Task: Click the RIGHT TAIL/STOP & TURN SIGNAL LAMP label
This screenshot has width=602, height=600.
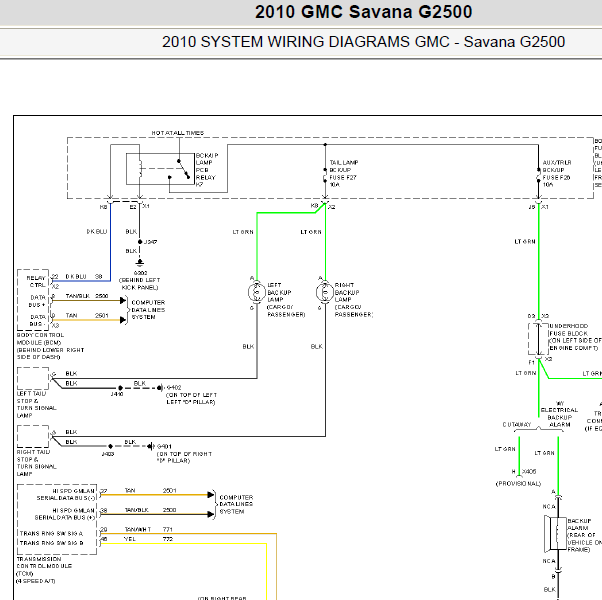Action: [36, 463]
